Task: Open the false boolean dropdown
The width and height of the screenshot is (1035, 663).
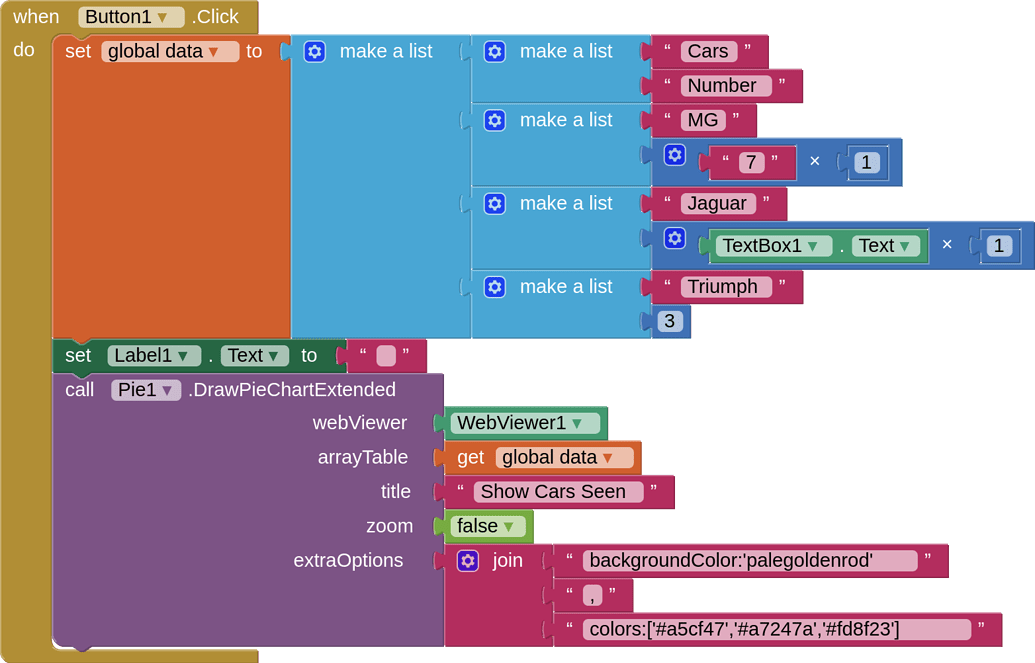Action: click(488, 526)
